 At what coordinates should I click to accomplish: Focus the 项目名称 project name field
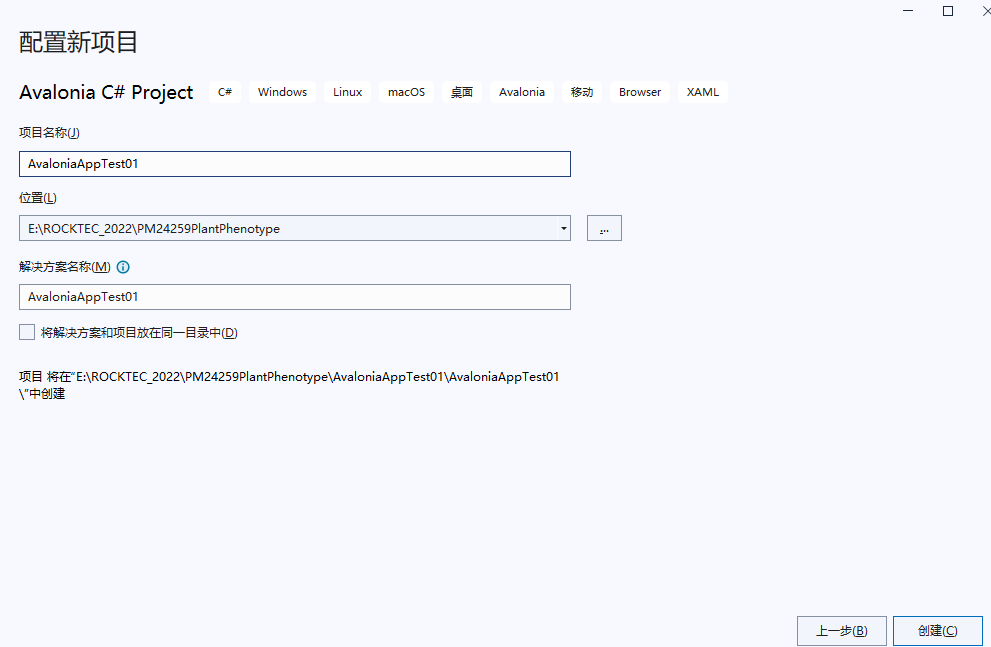[295, 164]
